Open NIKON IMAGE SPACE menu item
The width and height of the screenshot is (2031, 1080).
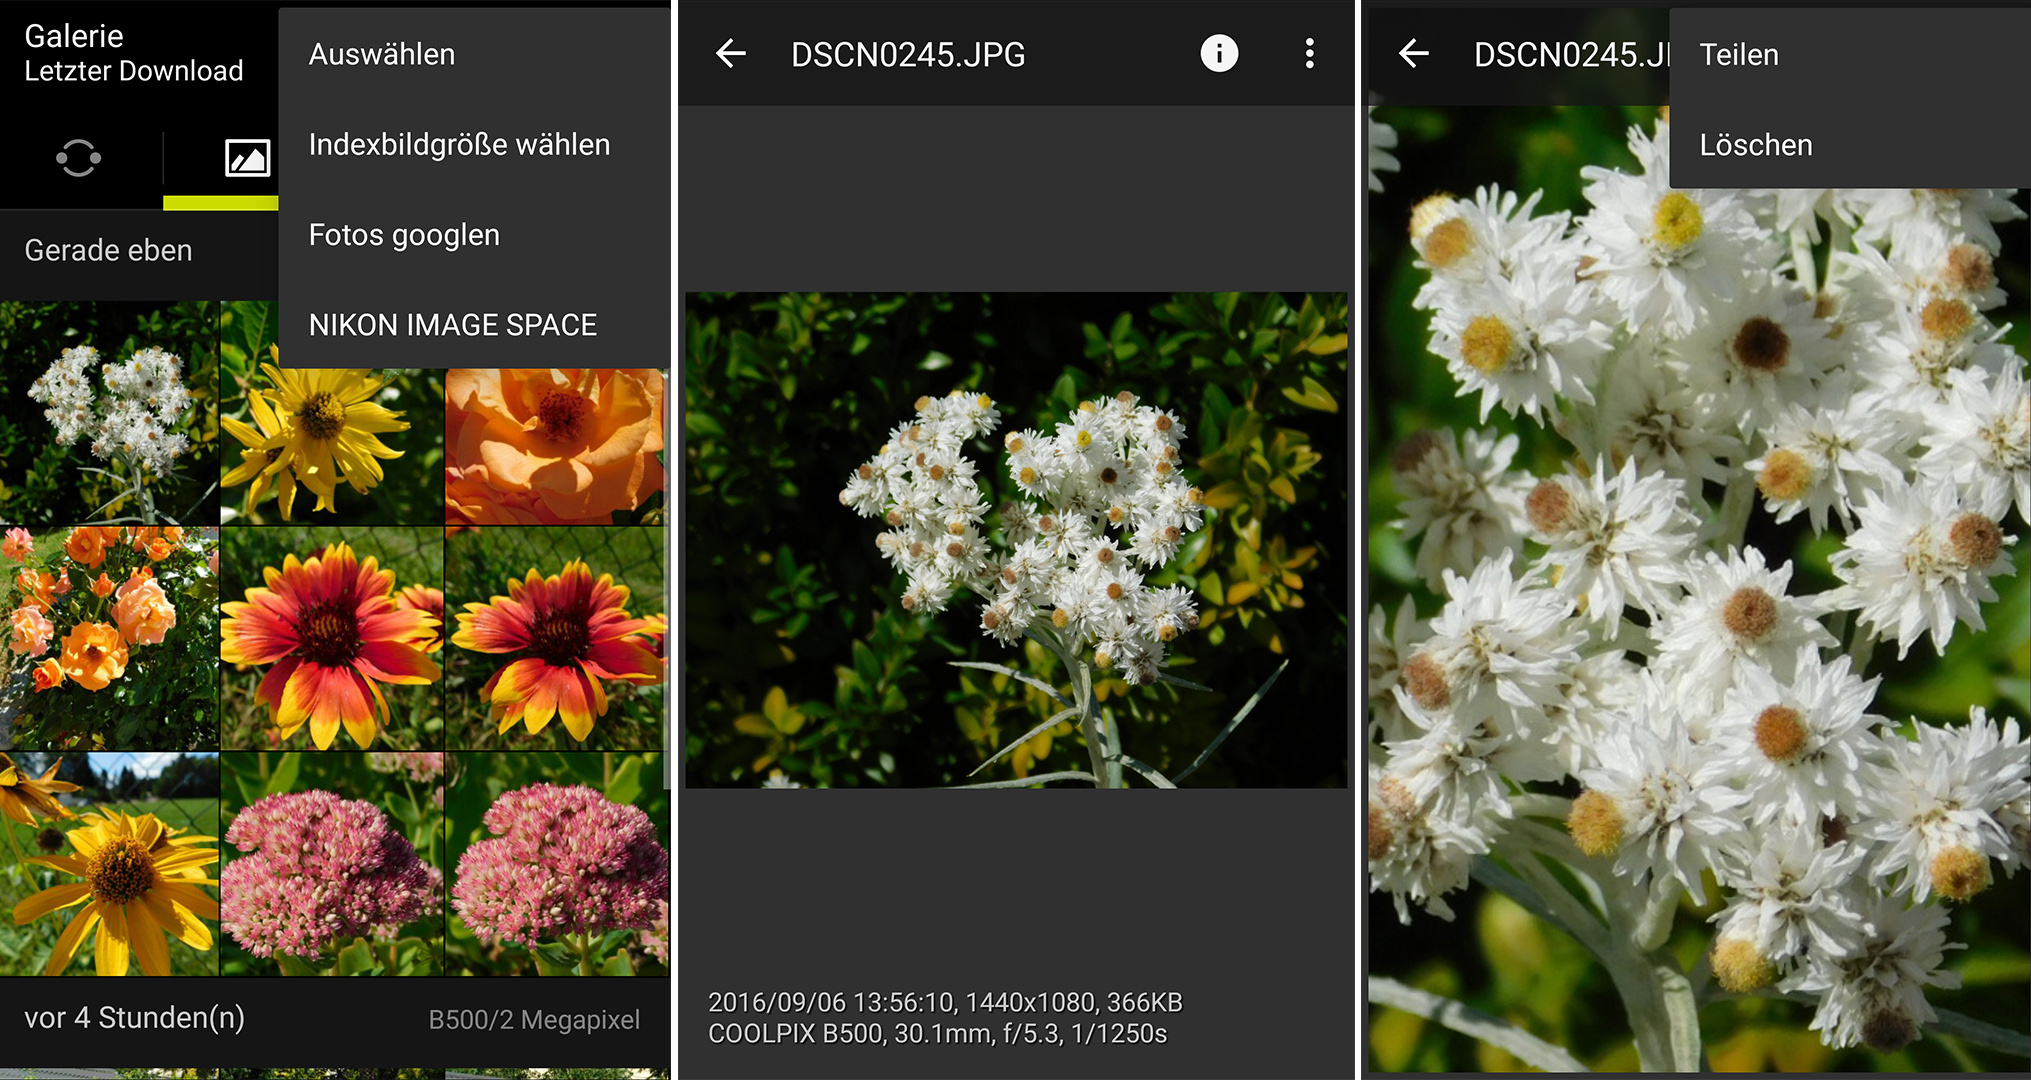click(452, 325)
